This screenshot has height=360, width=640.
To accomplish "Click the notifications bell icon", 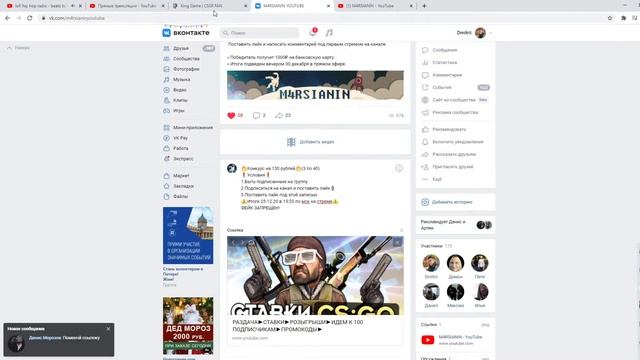I will (313, 32).
